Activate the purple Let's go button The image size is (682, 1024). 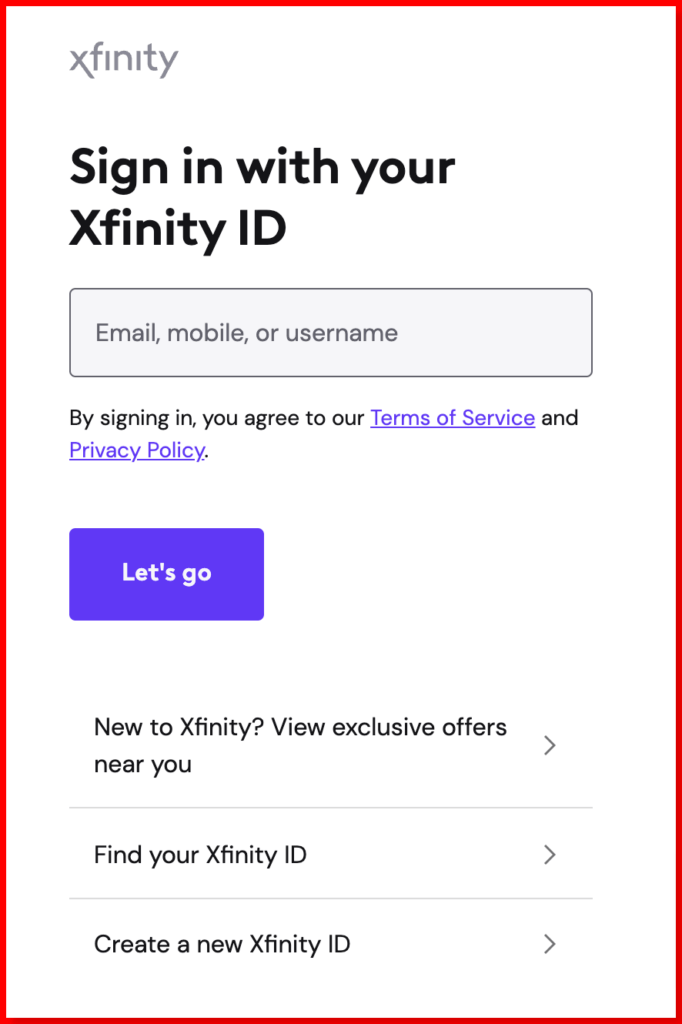(x=166, y=573)
